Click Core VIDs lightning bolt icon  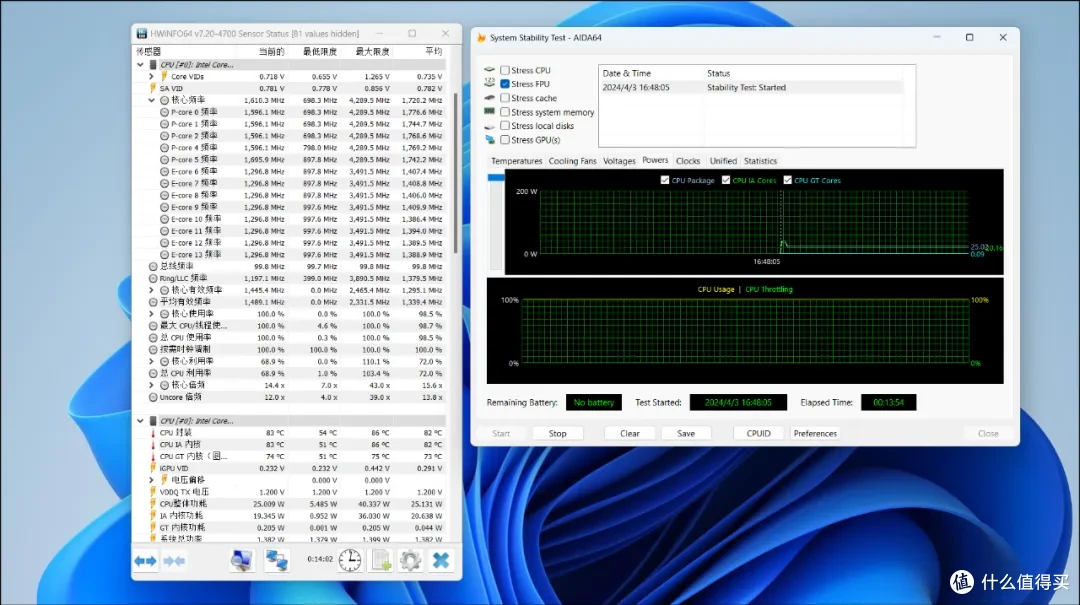tap(164, 76)
